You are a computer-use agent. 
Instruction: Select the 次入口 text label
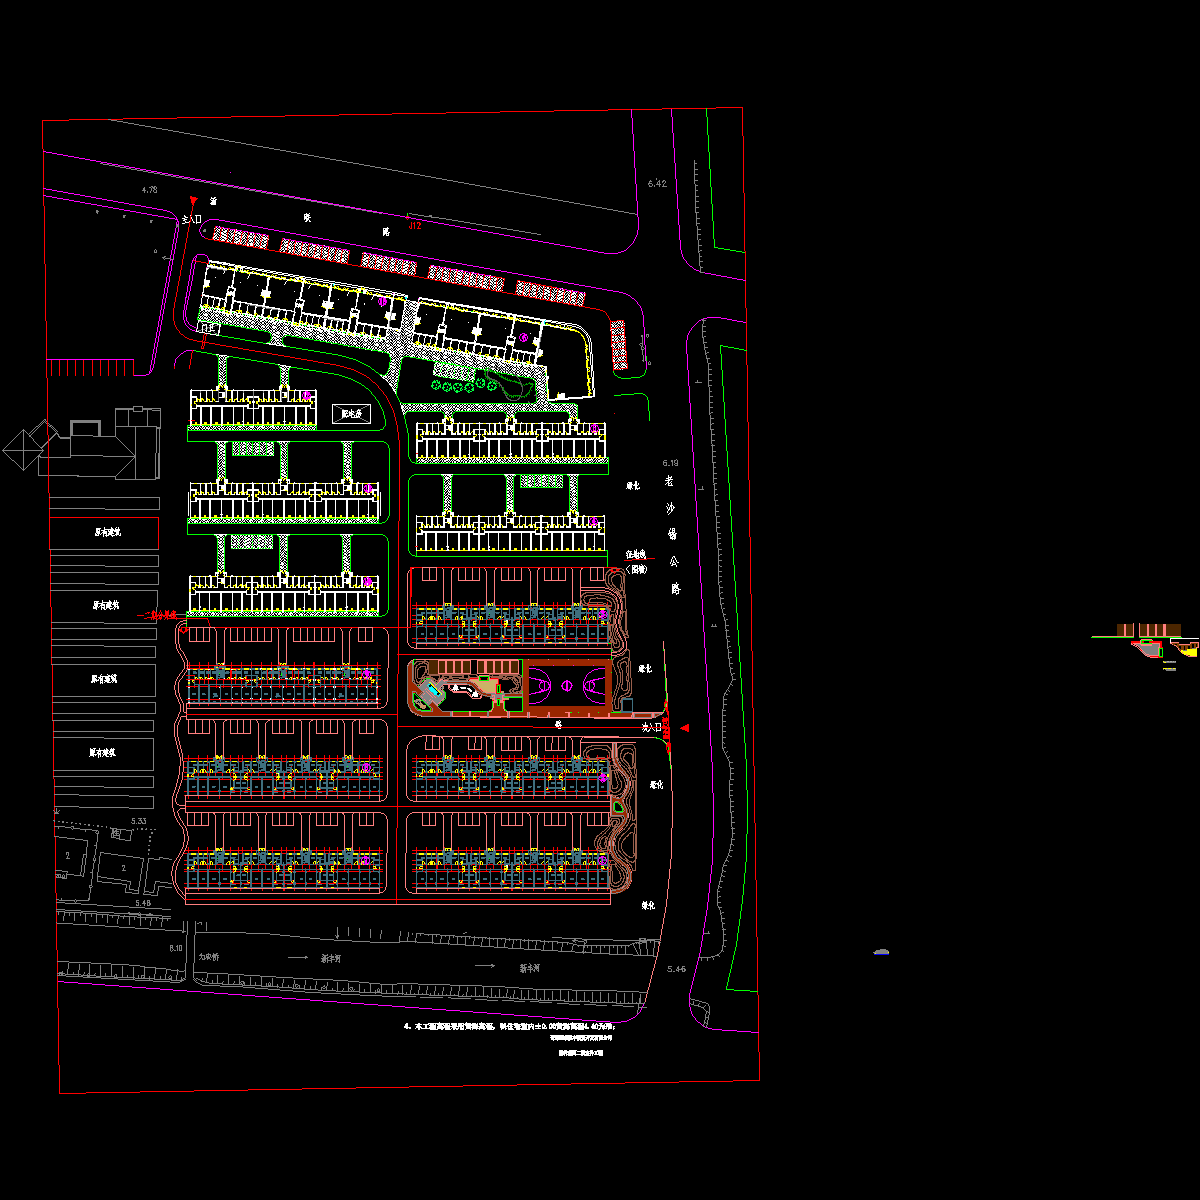pyautogui.click(x=652, y=728)
